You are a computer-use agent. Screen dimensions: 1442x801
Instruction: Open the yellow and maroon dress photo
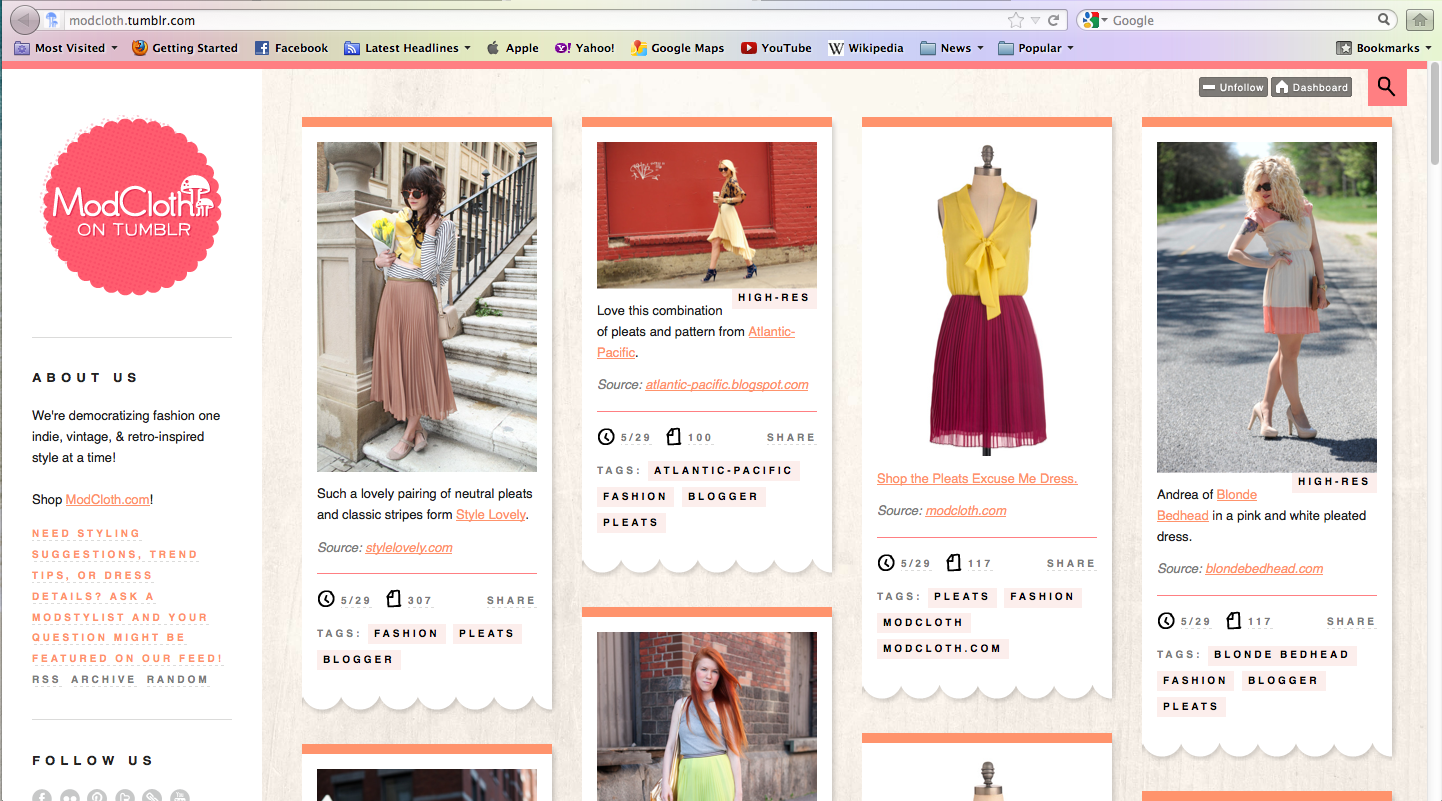(x=987, y=297)
